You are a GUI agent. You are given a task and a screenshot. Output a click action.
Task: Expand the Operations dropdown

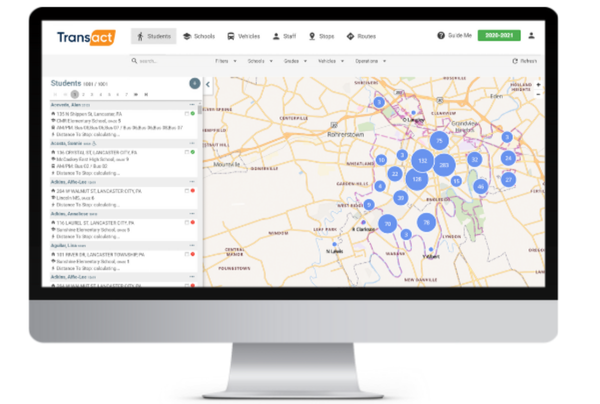(x=370, y=61)
